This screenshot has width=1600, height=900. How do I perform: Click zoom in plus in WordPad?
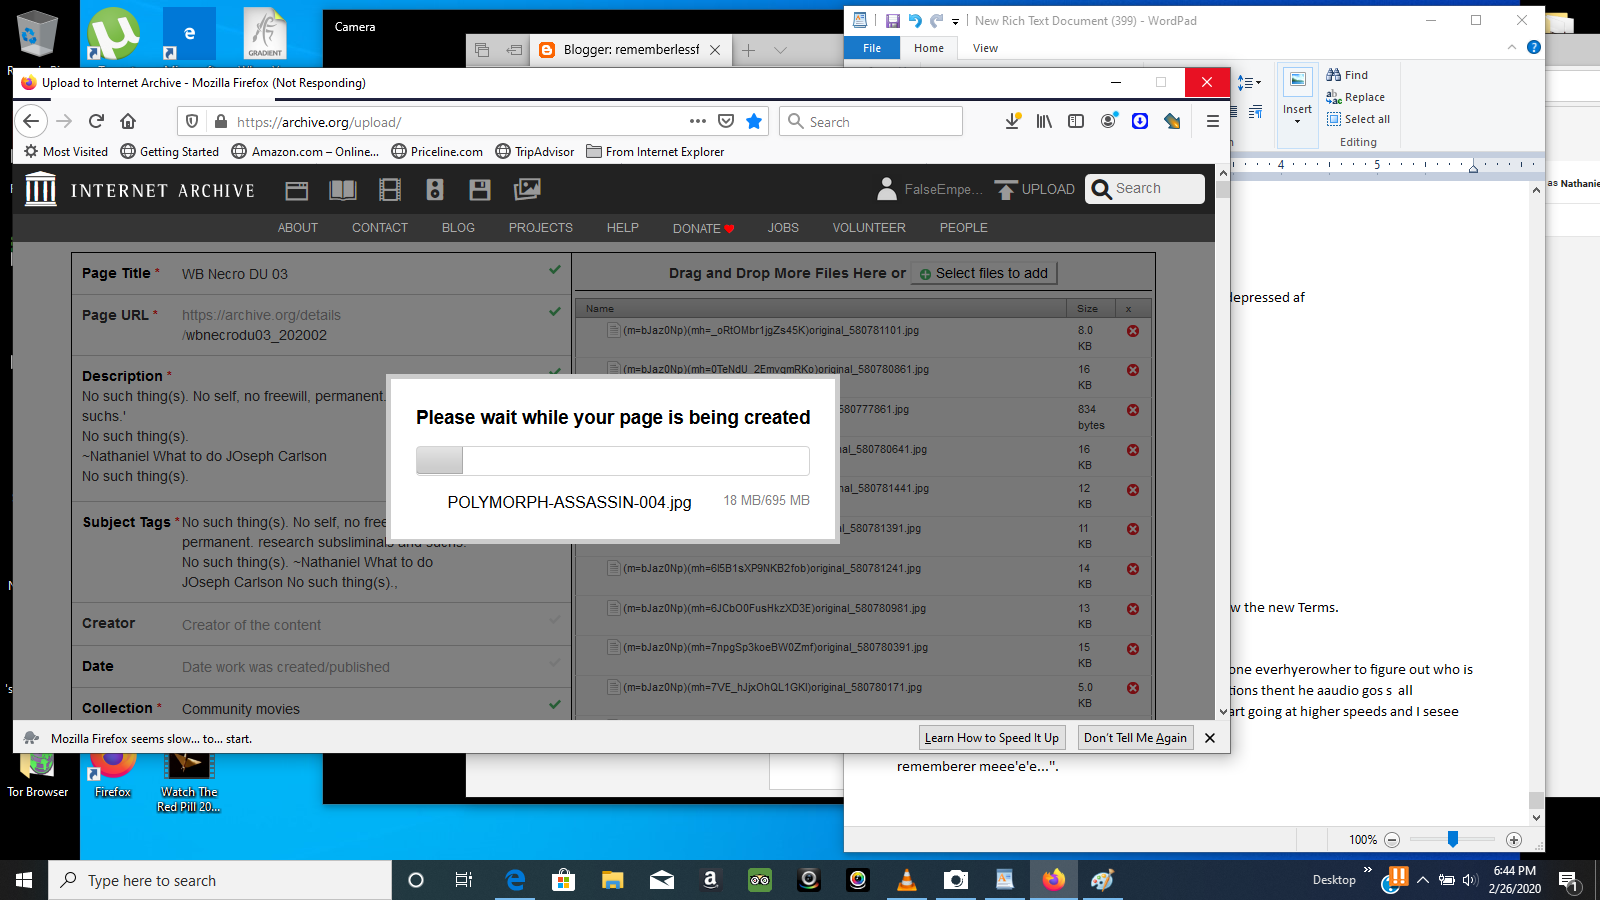coord(1514,840)
